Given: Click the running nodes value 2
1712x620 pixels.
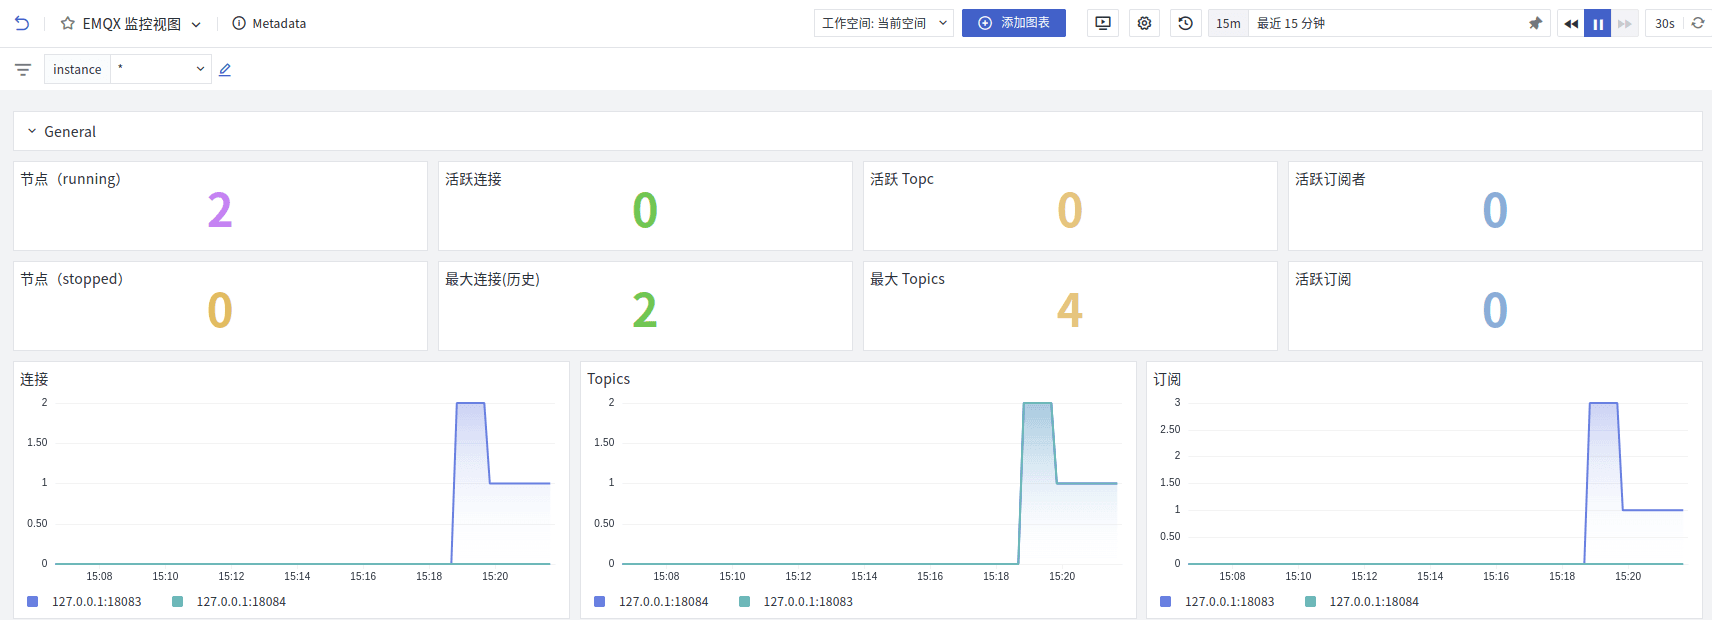Looking at the screenshot, I should [x=220, y=210].
